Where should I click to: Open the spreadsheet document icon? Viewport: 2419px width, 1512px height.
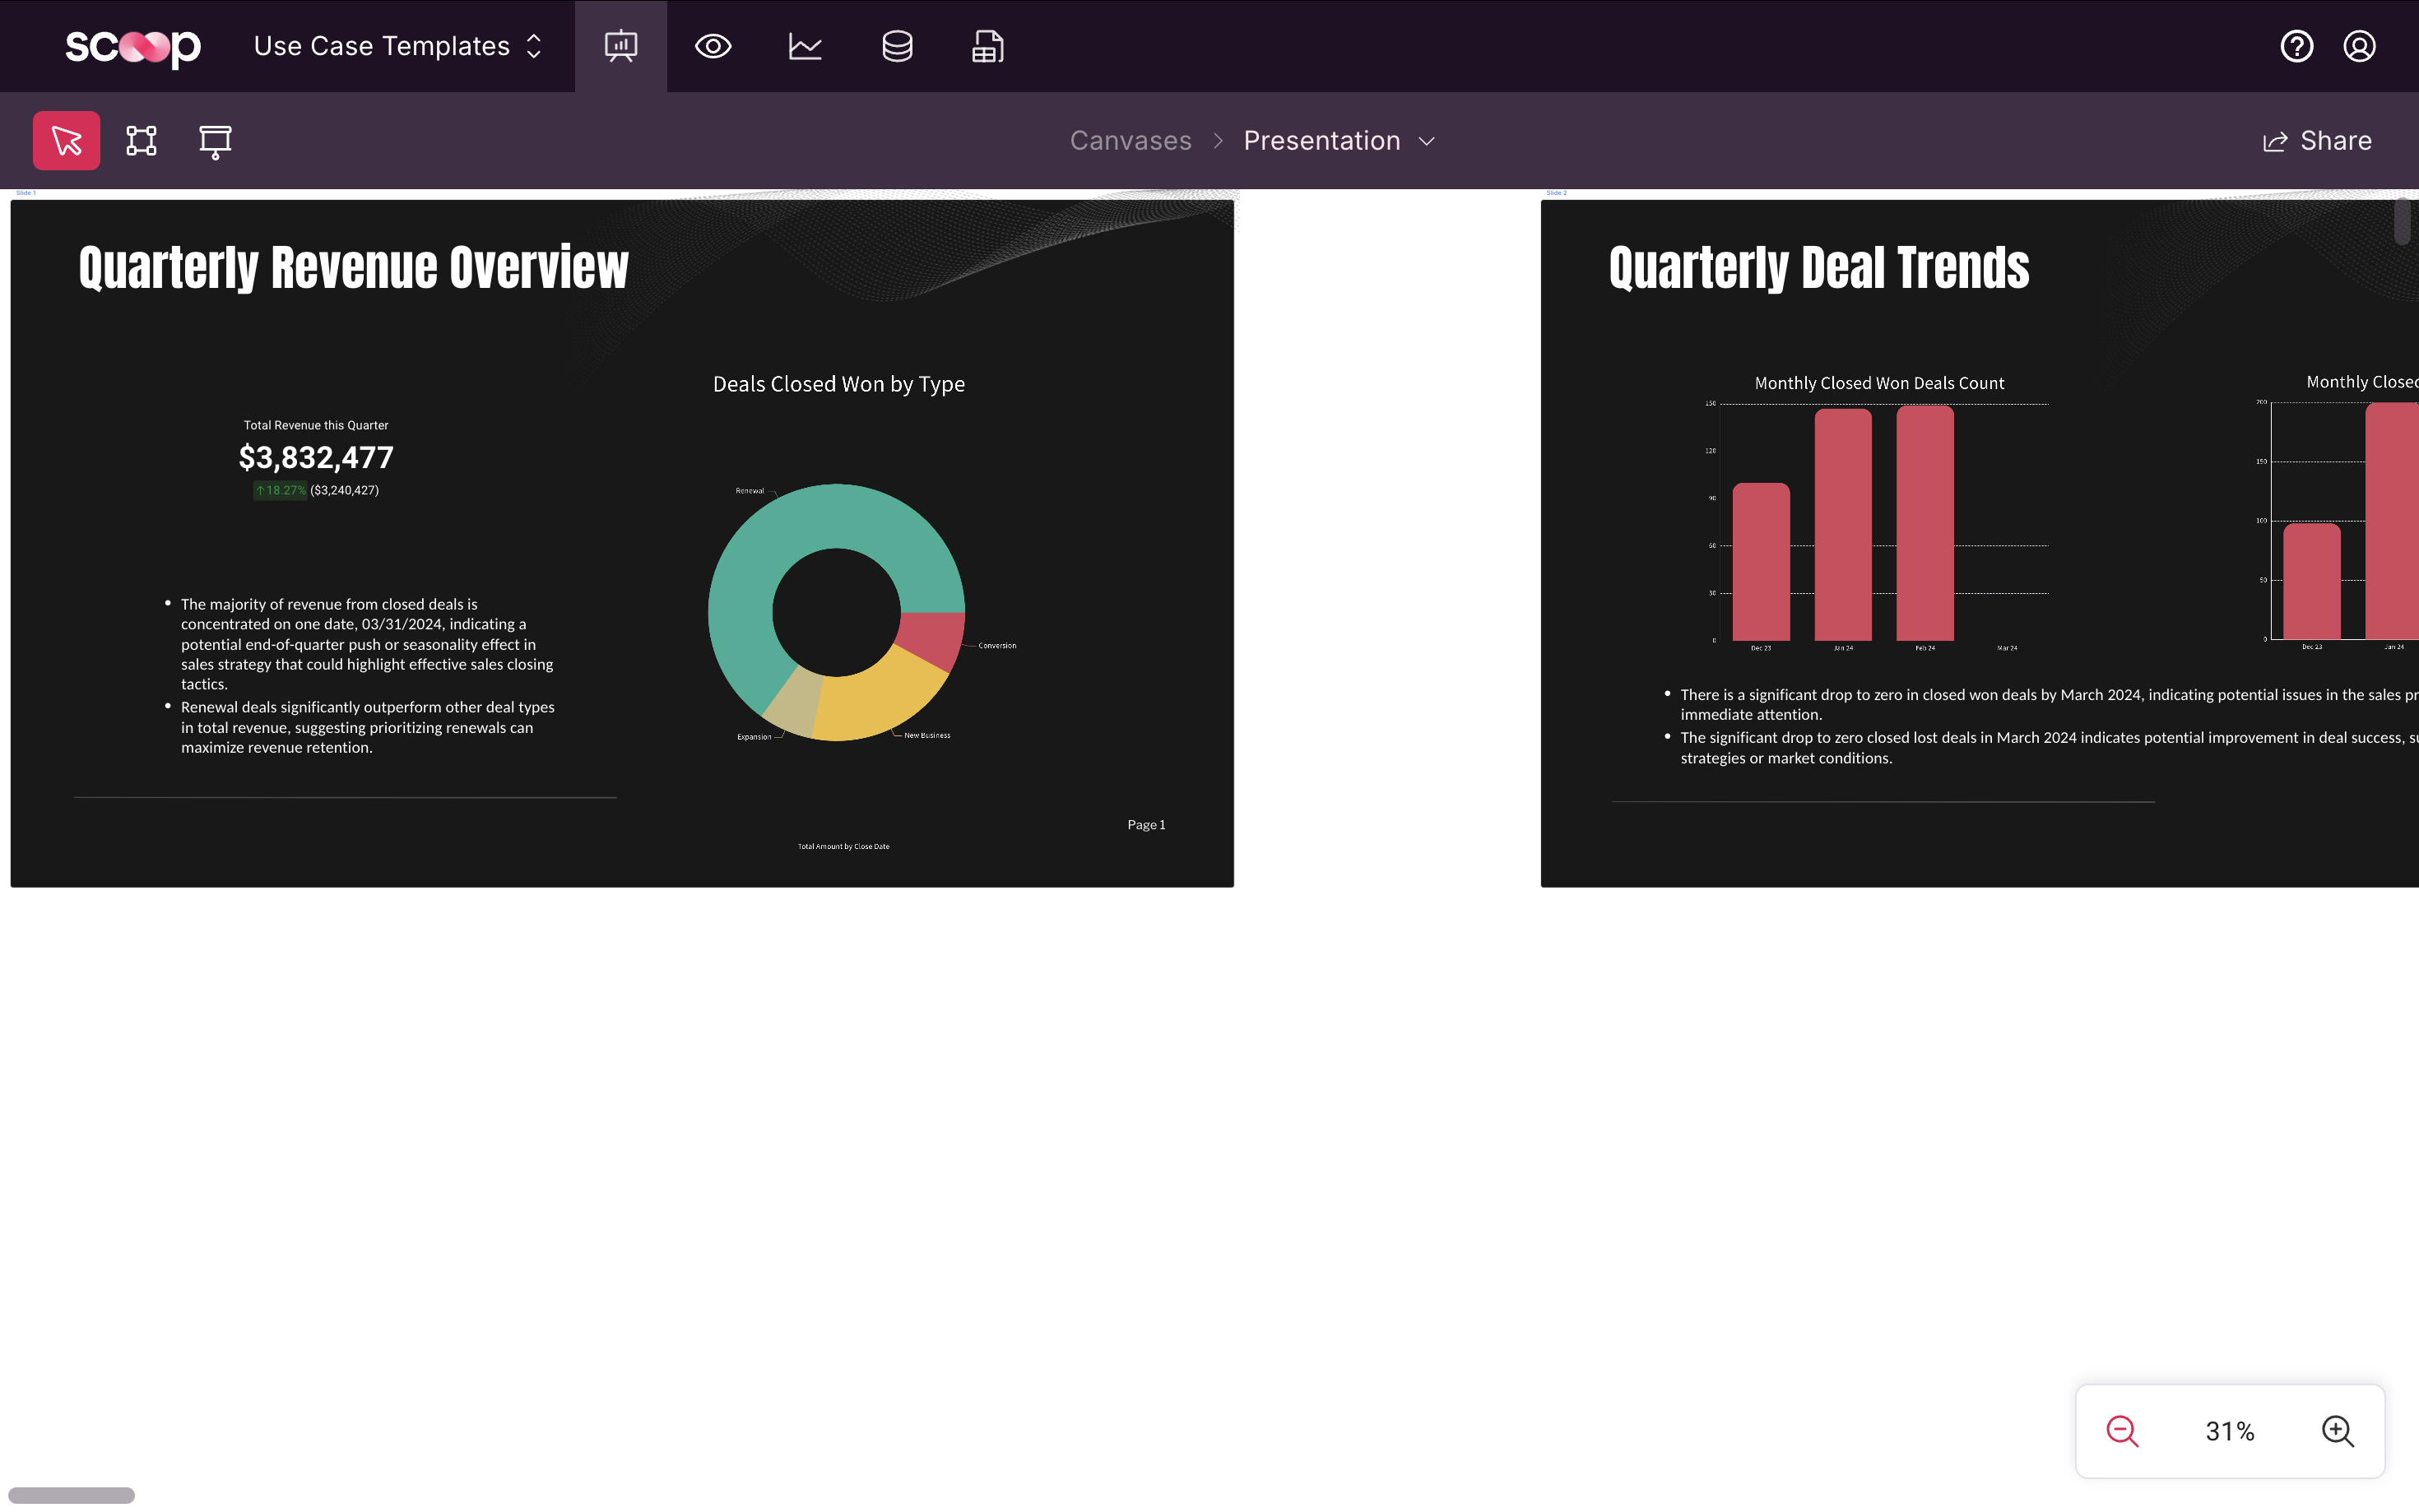tap(988, 46)
